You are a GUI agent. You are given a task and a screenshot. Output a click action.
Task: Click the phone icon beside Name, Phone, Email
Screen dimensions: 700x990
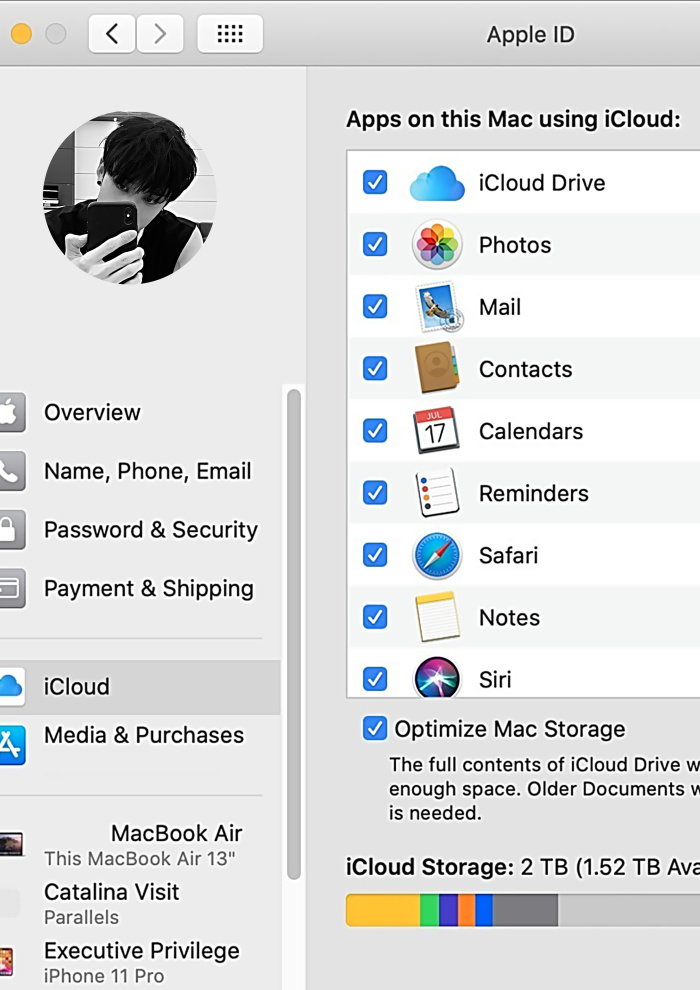[11, 471]
